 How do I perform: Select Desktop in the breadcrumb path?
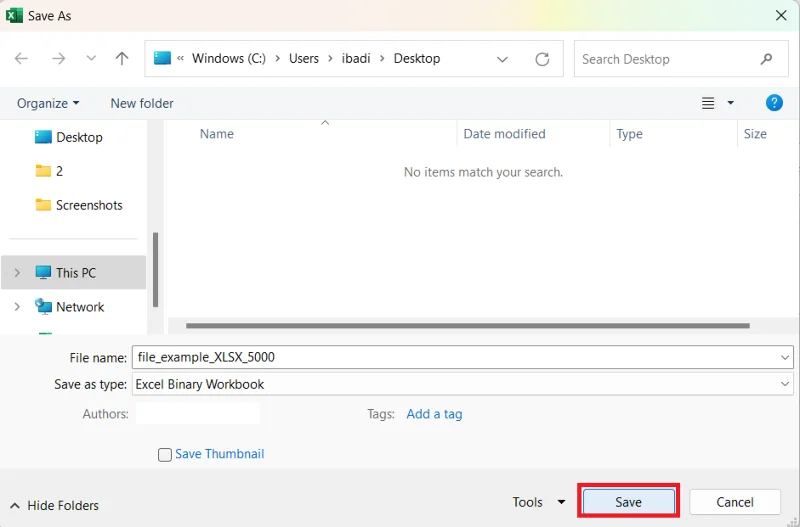(417, 59)
